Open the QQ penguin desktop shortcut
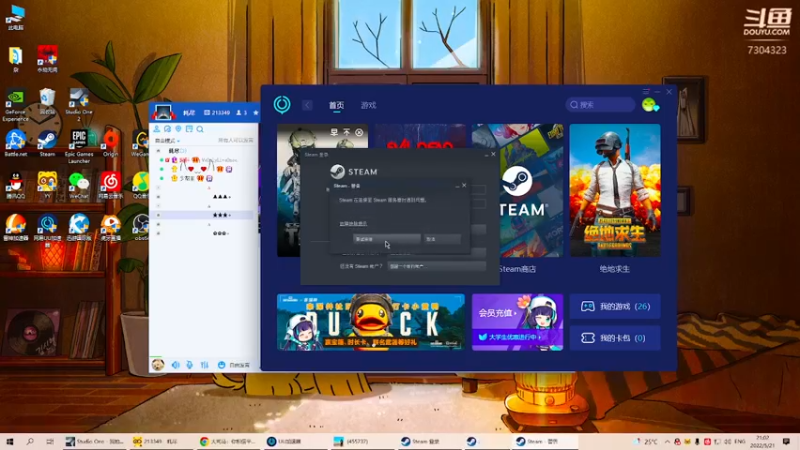Screen dimensions: 800x450 [x=15, y=185]
